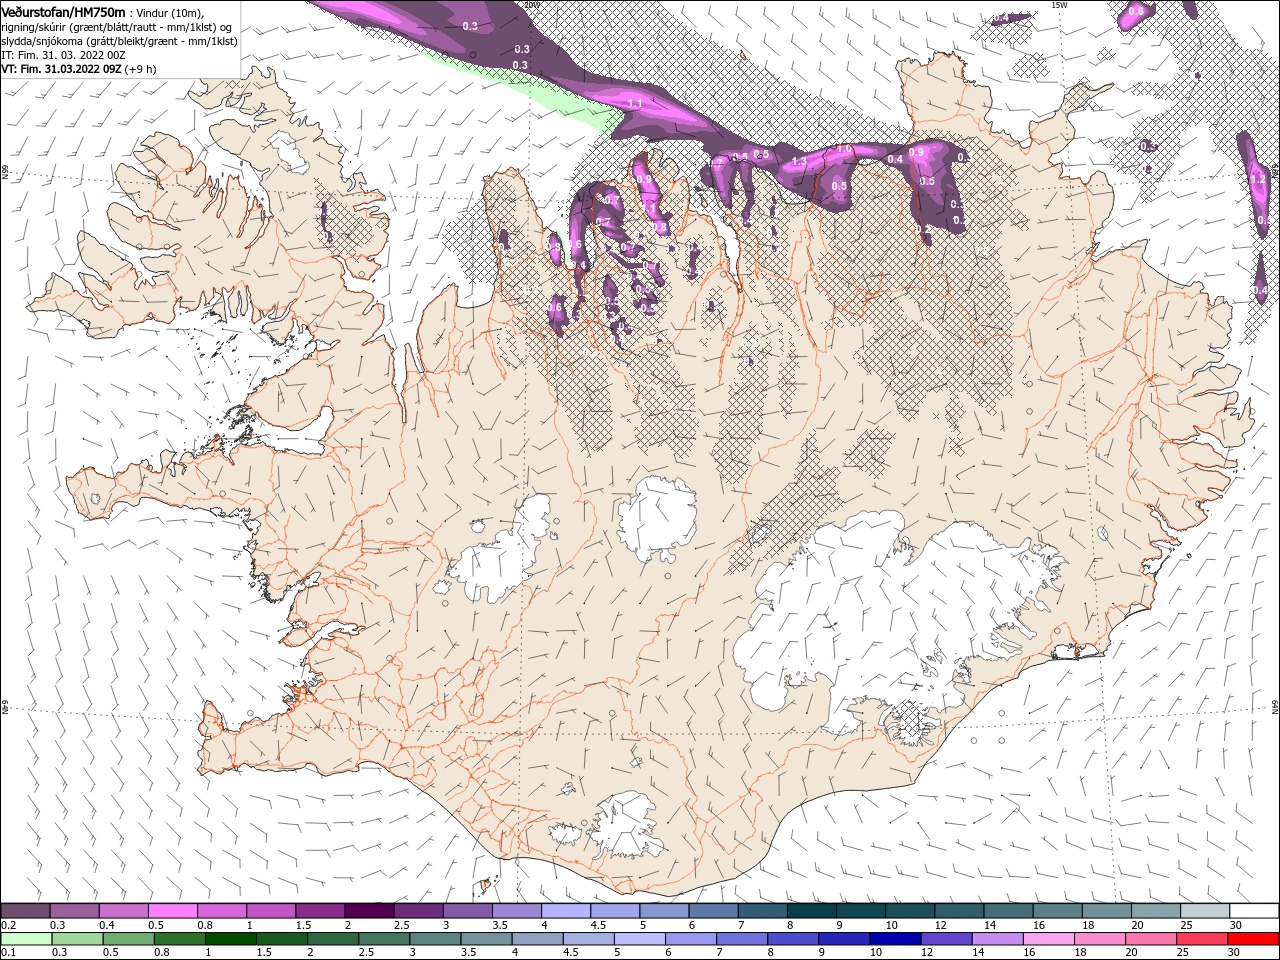Image resolution: width=1280 pixels, height=960 pixels.
Task: Click the 1.0 snowfall value on the map
Action: [x=844, y=150]
